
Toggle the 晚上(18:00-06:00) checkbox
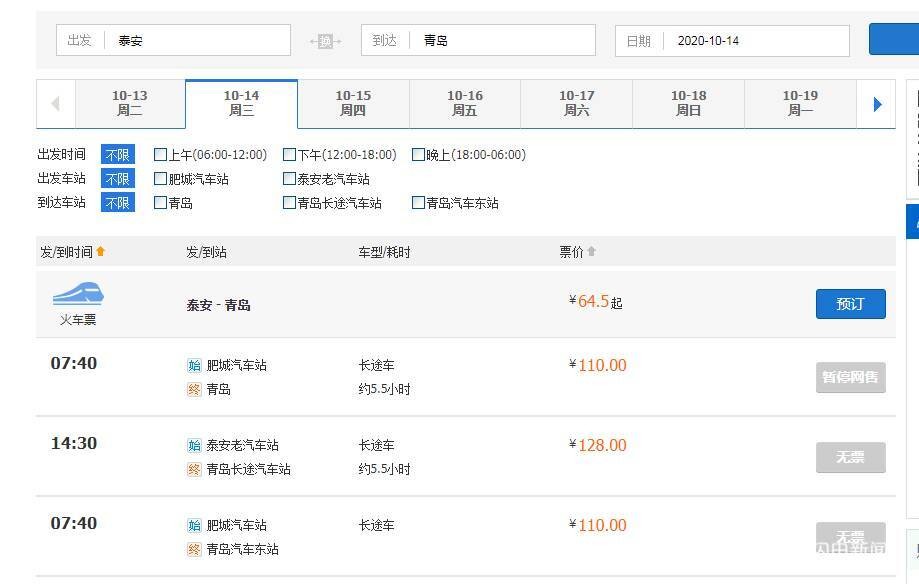click(418, 155)
